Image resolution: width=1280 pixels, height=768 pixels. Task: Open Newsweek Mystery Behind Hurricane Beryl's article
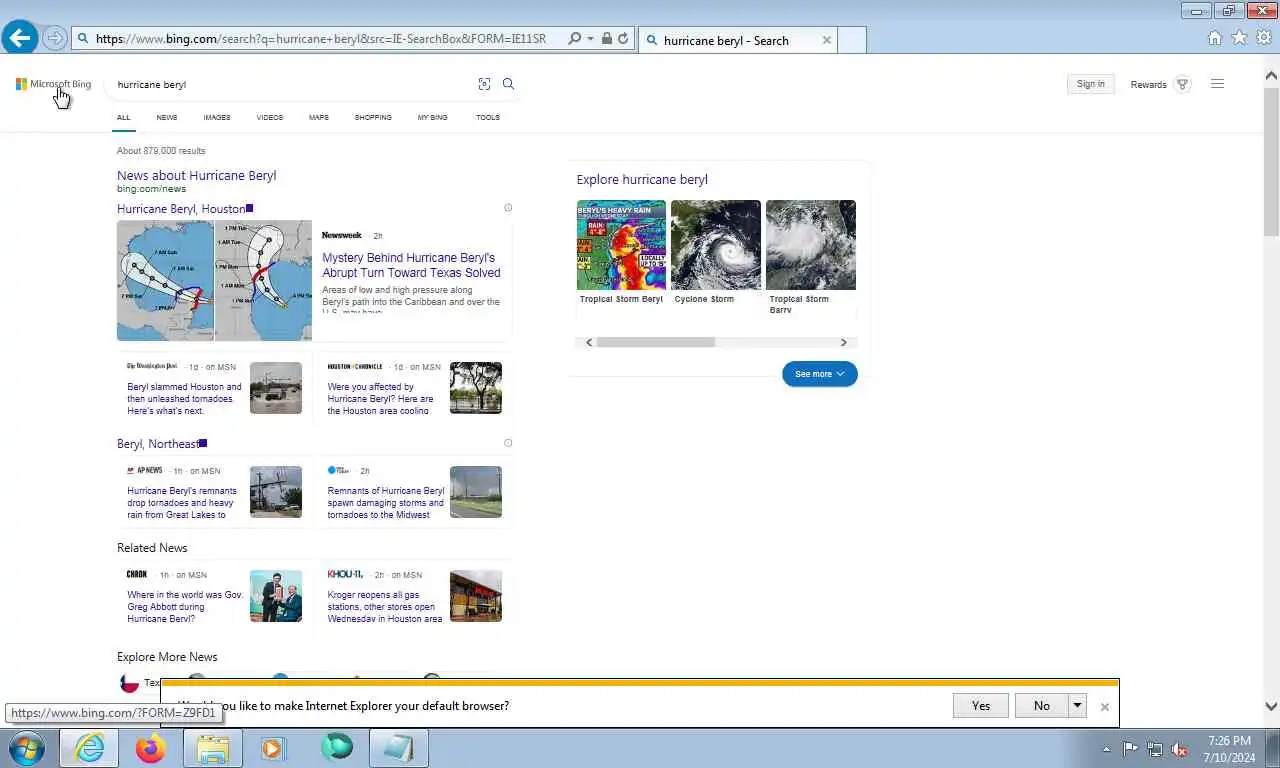coord(411,265)
